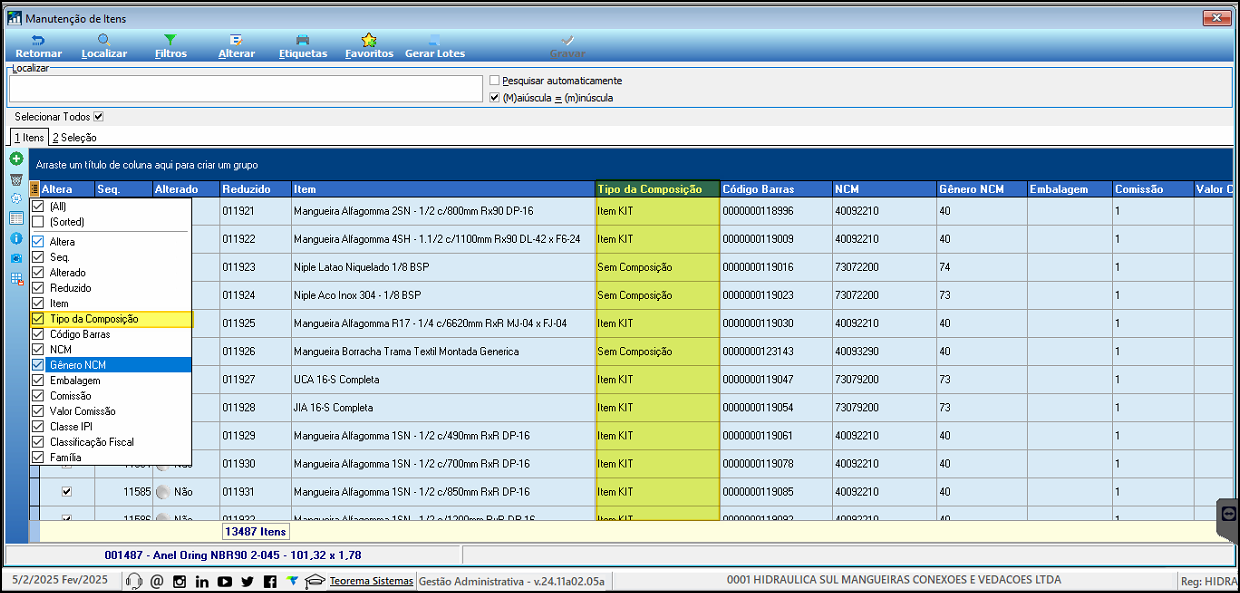This screenshot has height=593, width=1240.
Task: Click the Gravar disabled button
Action: (567, 46)
